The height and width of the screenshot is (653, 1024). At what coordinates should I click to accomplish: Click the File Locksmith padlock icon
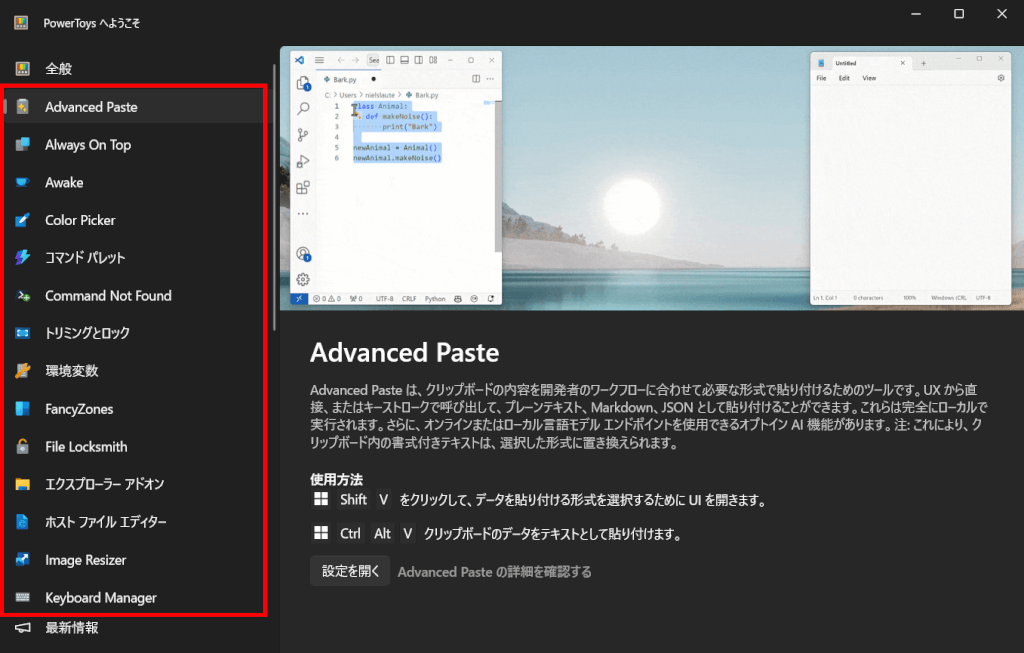pyautogui.click(x=23, y=447)
